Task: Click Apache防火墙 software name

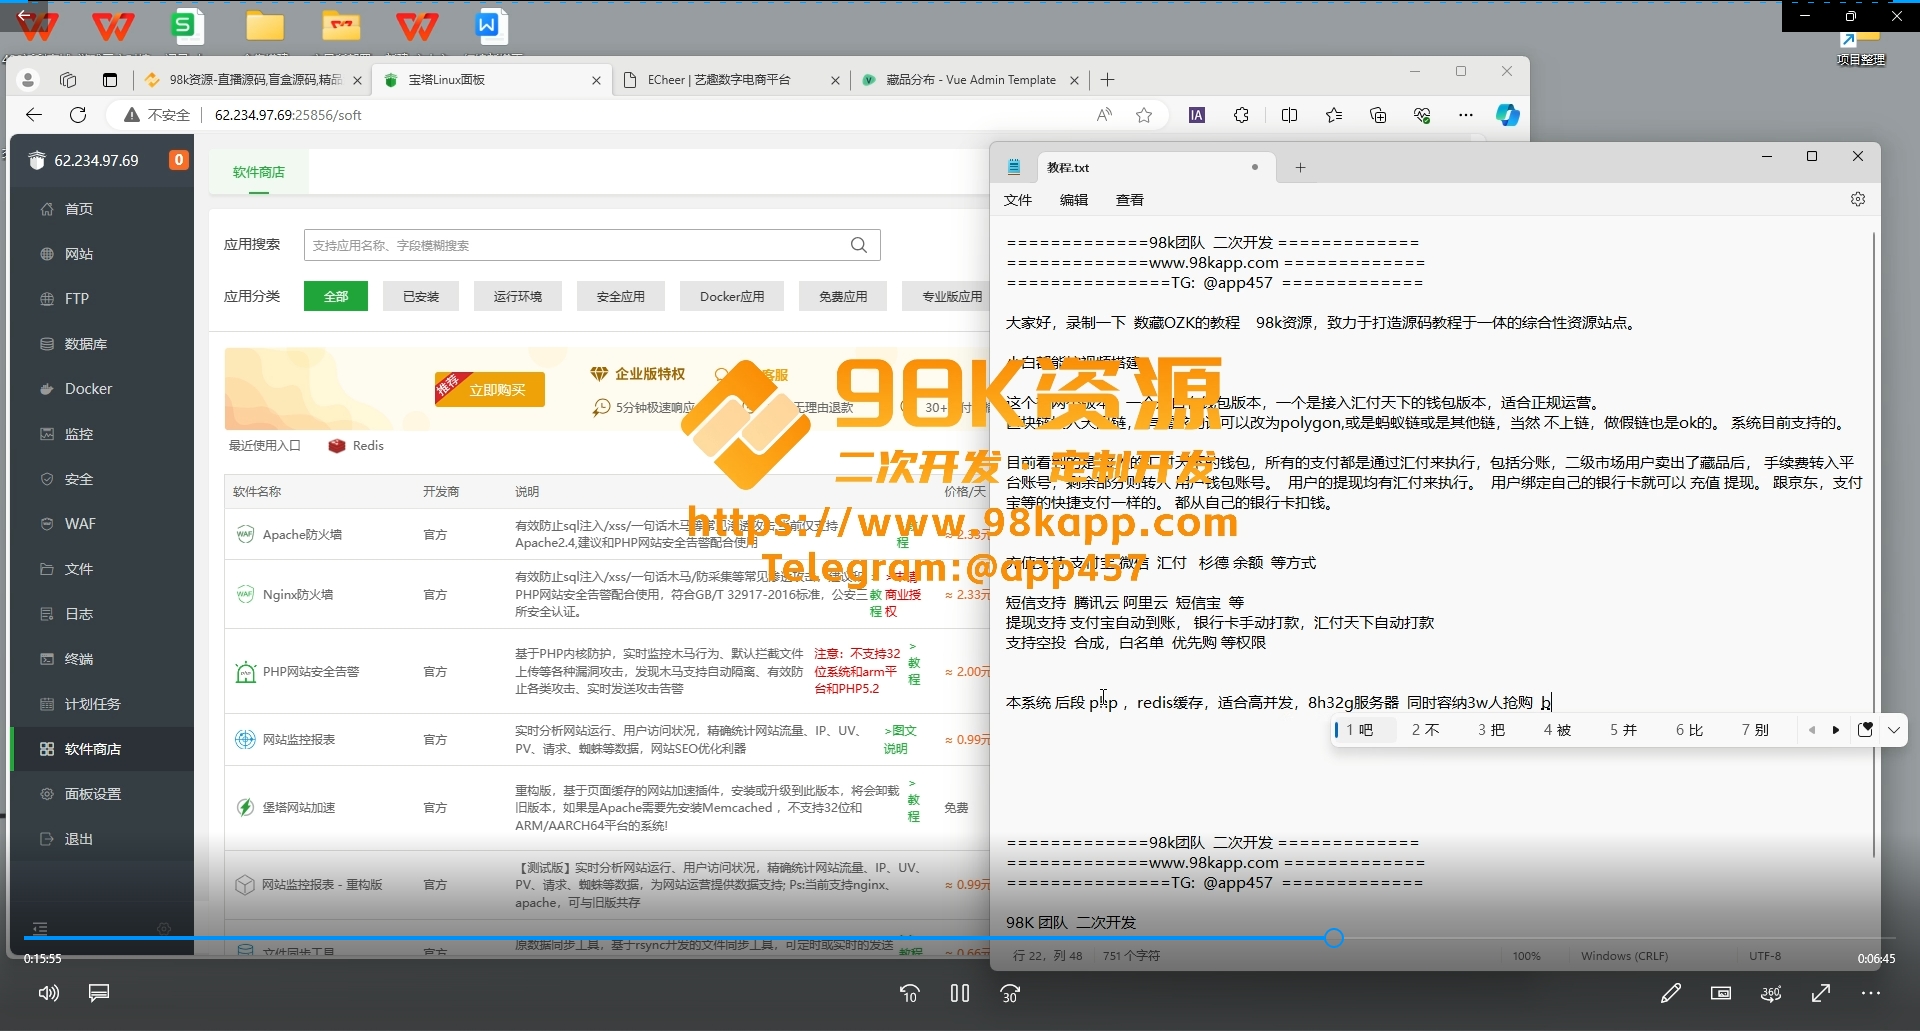Action: point(302,535)
